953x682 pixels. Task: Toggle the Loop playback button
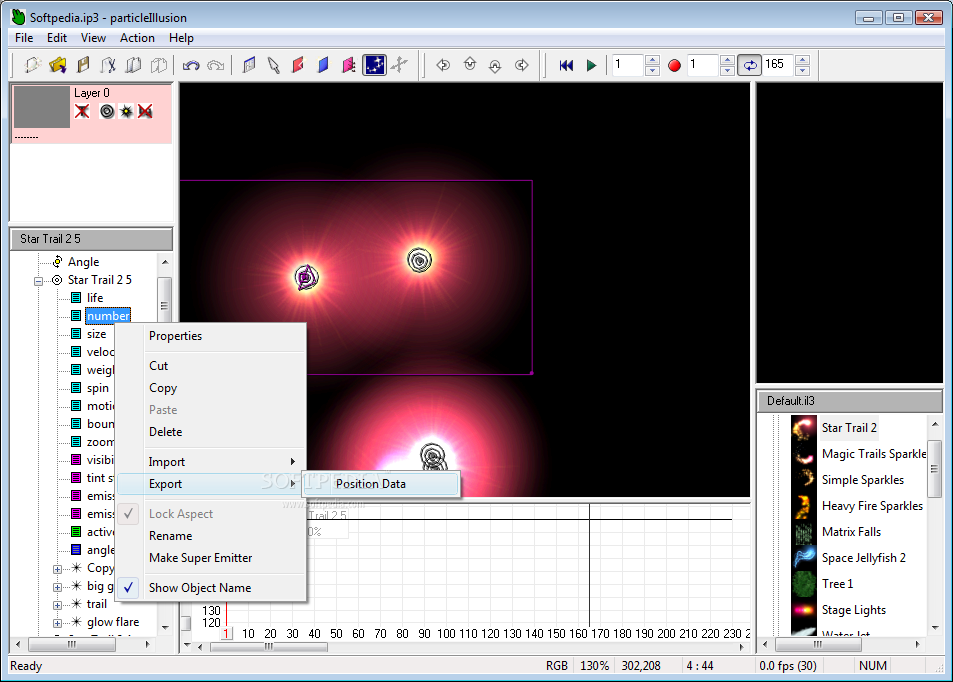point(750,65)
